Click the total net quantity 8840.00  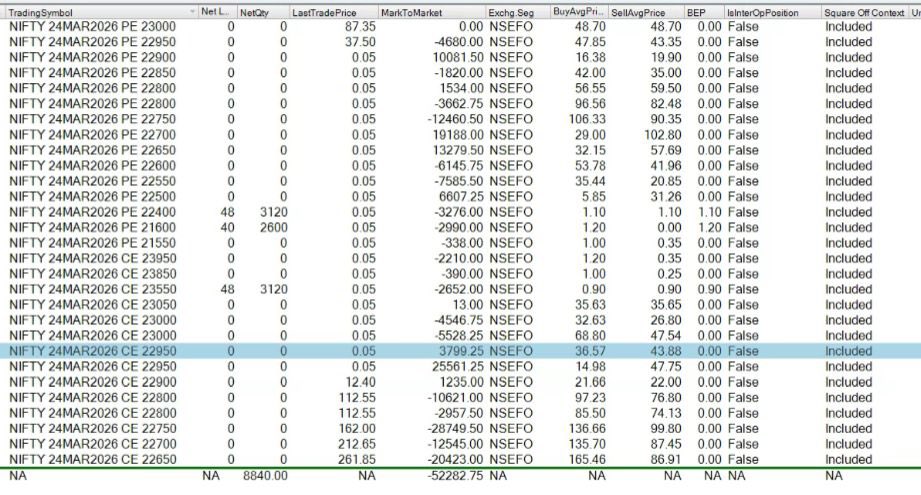pyautogui.click(x=265, y=475)
